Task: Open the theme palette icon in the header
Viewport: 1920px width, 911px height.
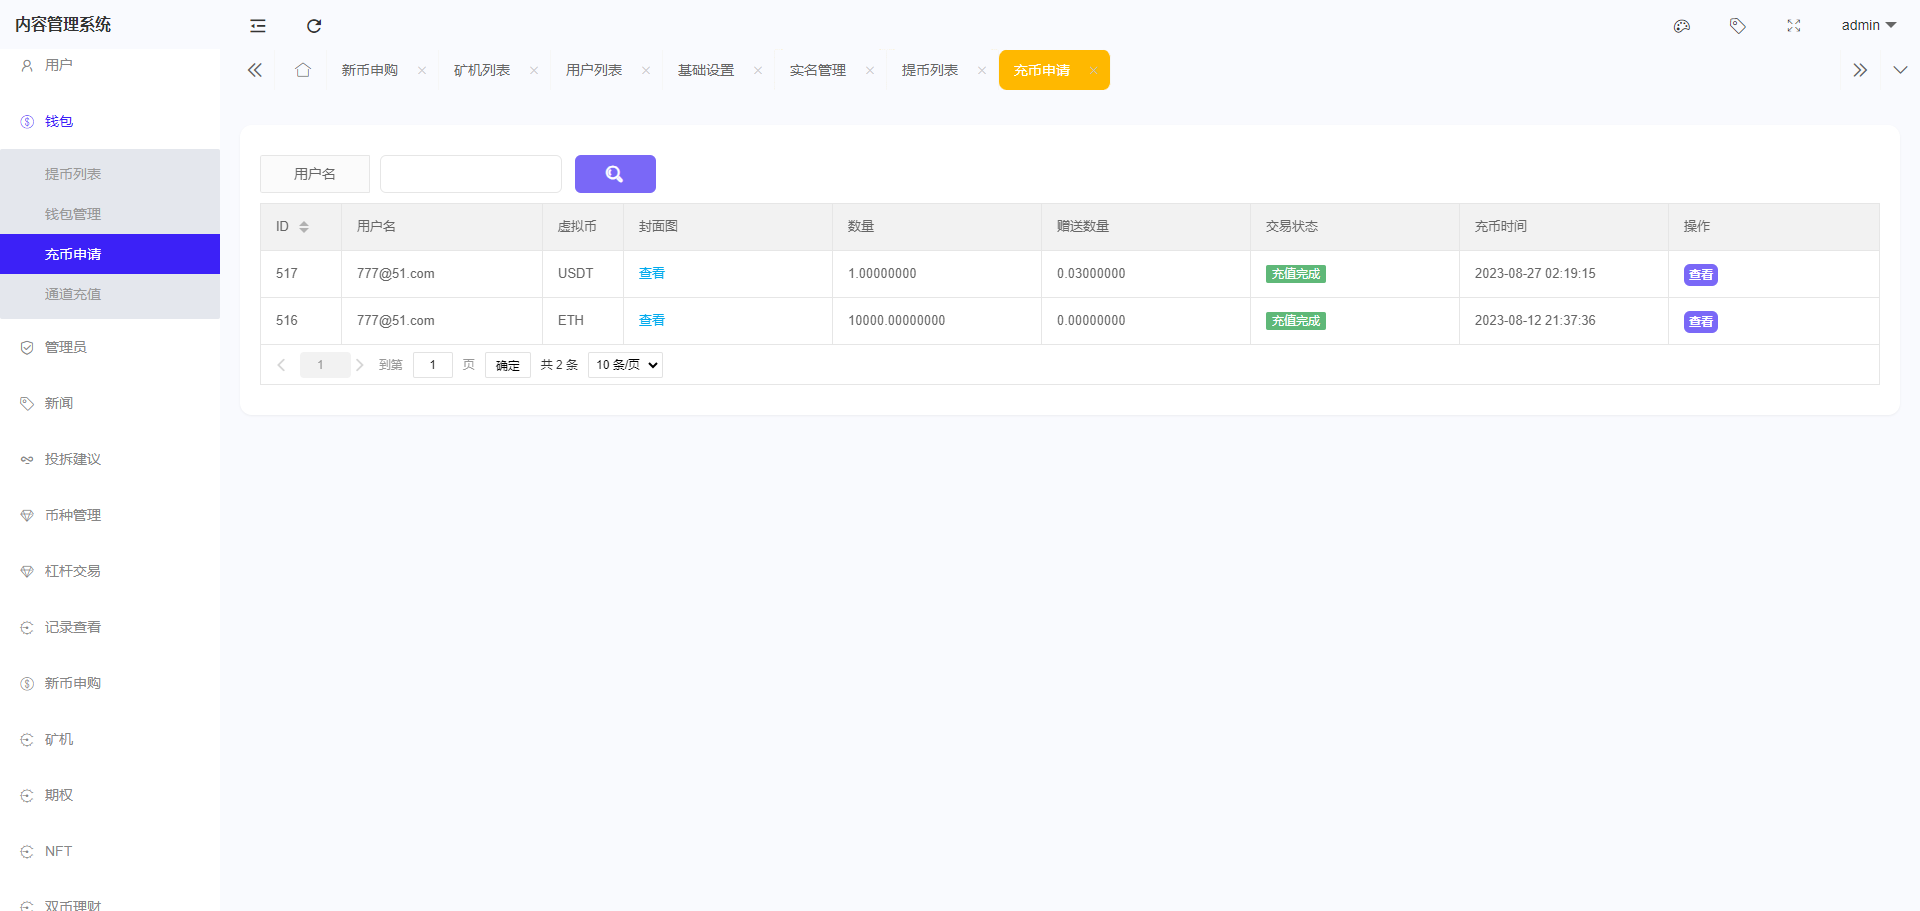Action: point(1681,25)
